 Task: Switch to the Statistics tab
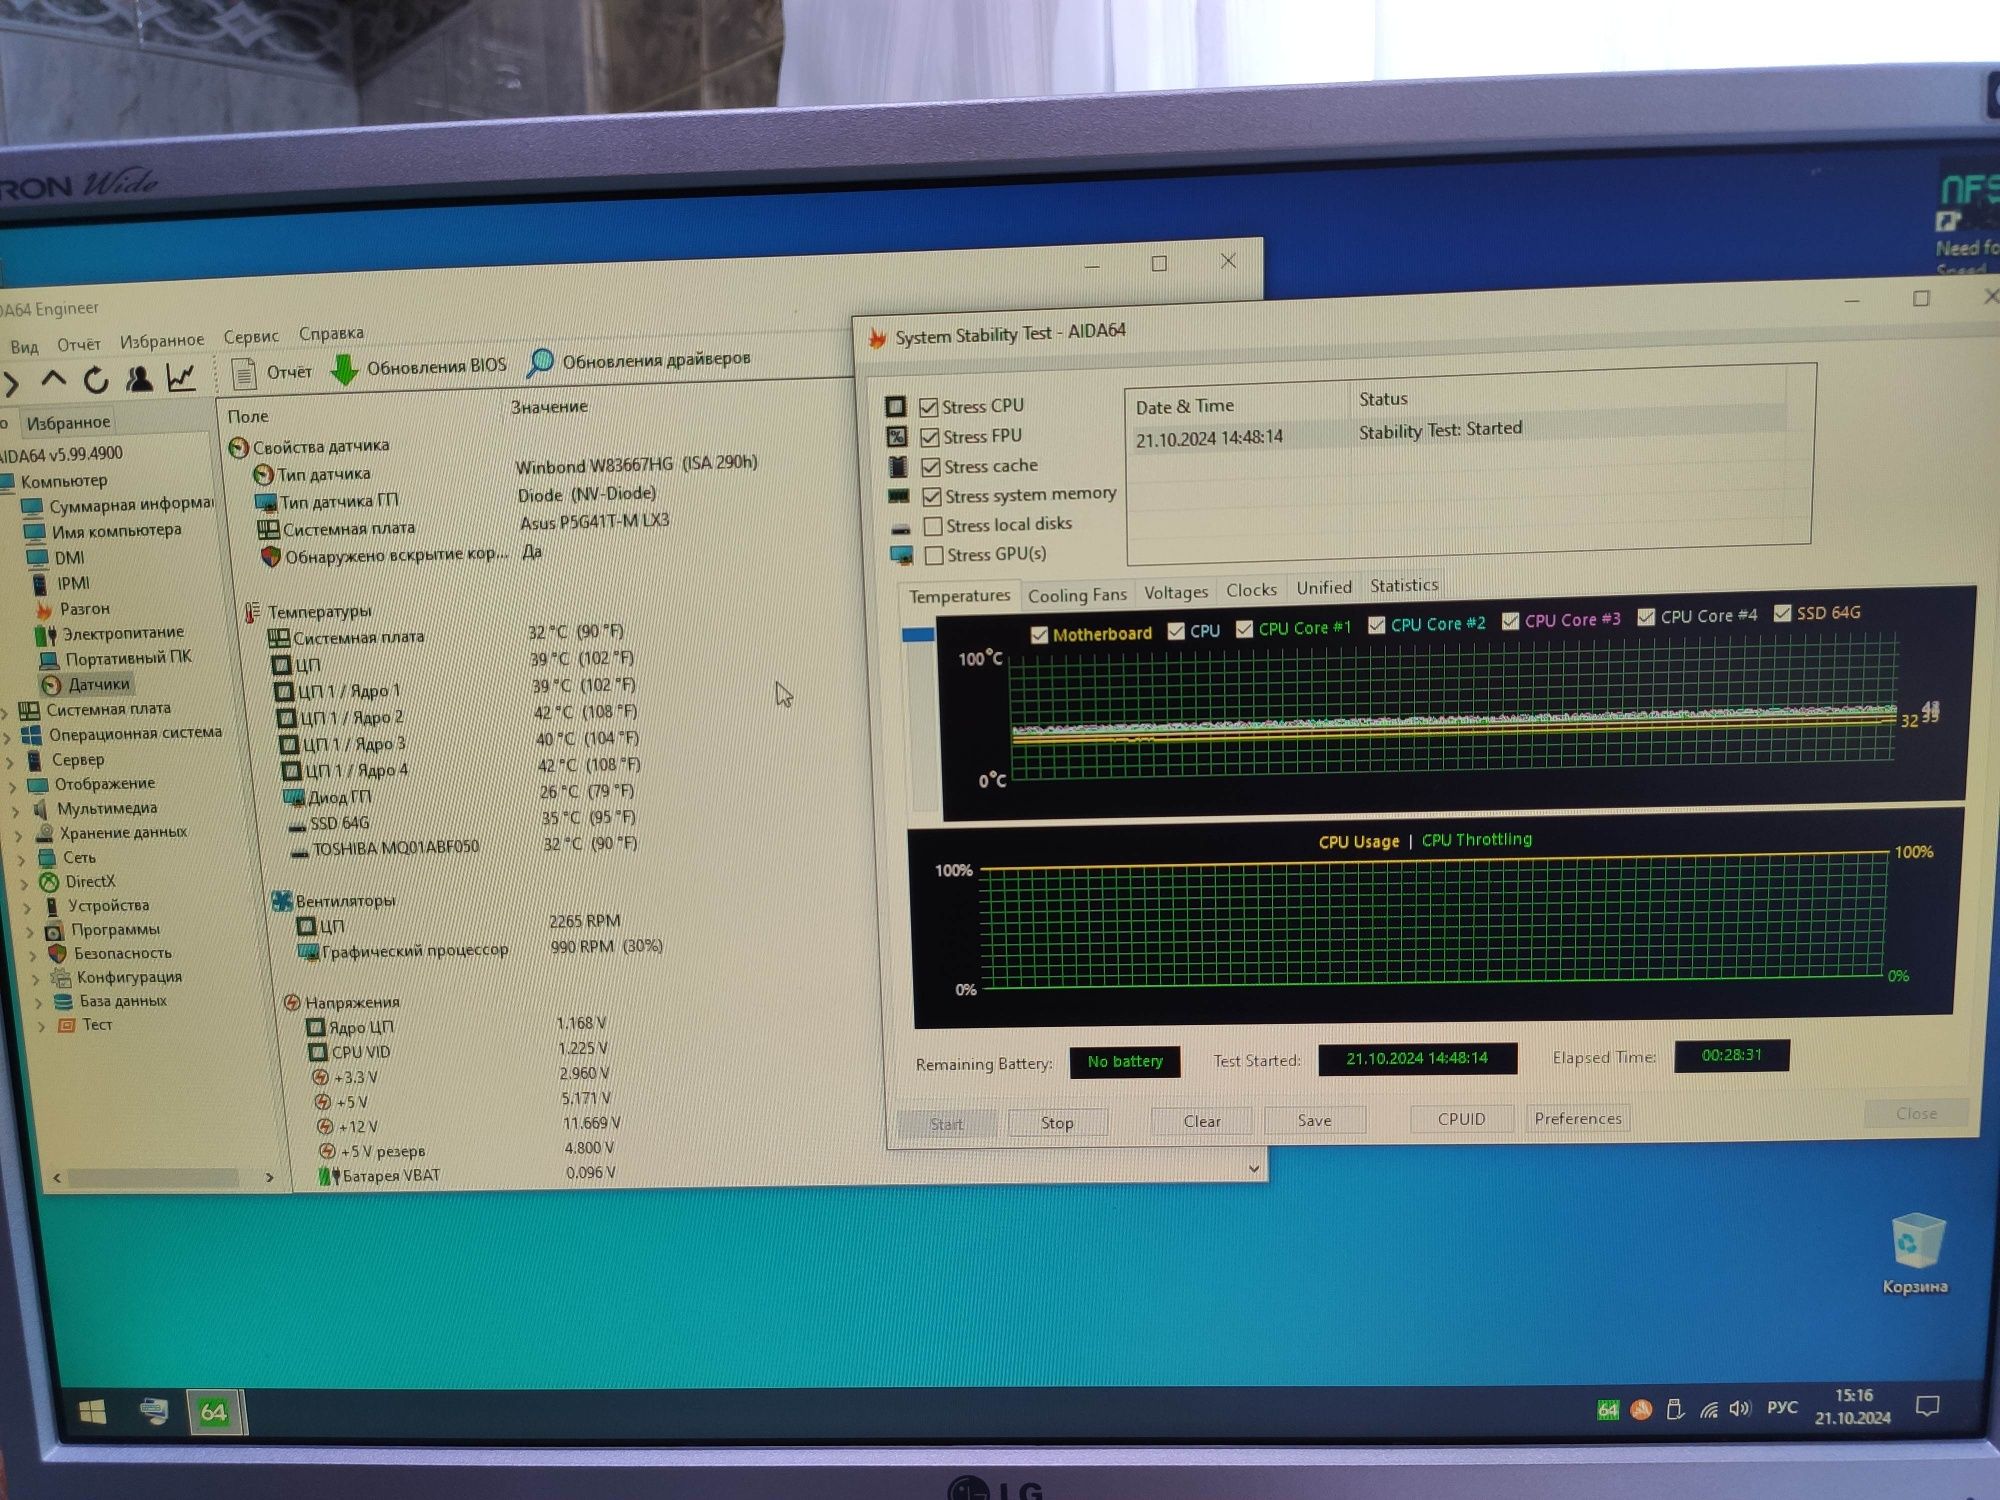pyautogui.click(x=1404, y=586)
